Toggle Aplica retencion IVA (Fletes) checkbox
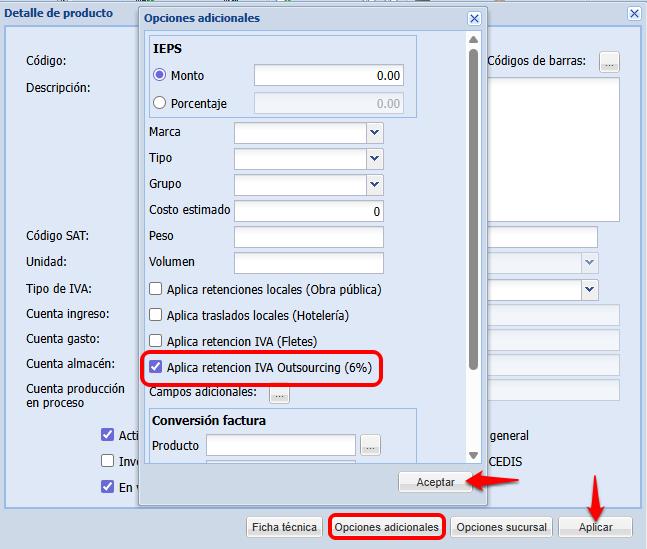The width and height of the screenshot is (647, 549). [x=156, y=341]
